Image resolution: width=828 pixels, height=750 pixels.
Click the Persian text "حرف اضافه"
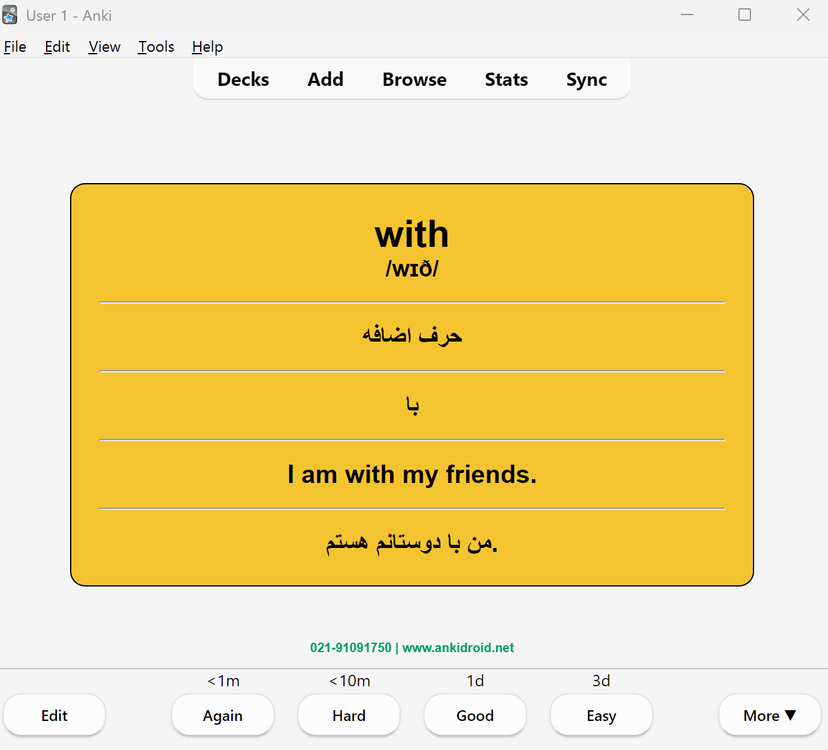(412, 335)
